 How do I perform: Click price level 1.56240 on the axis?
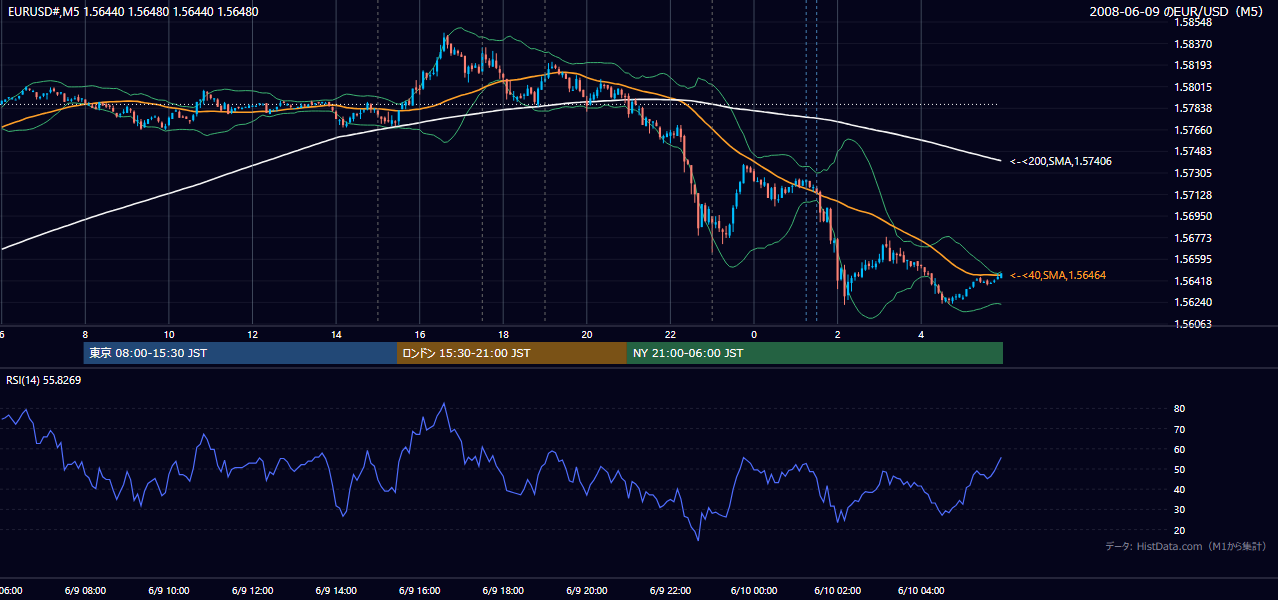click(1194, 302)
